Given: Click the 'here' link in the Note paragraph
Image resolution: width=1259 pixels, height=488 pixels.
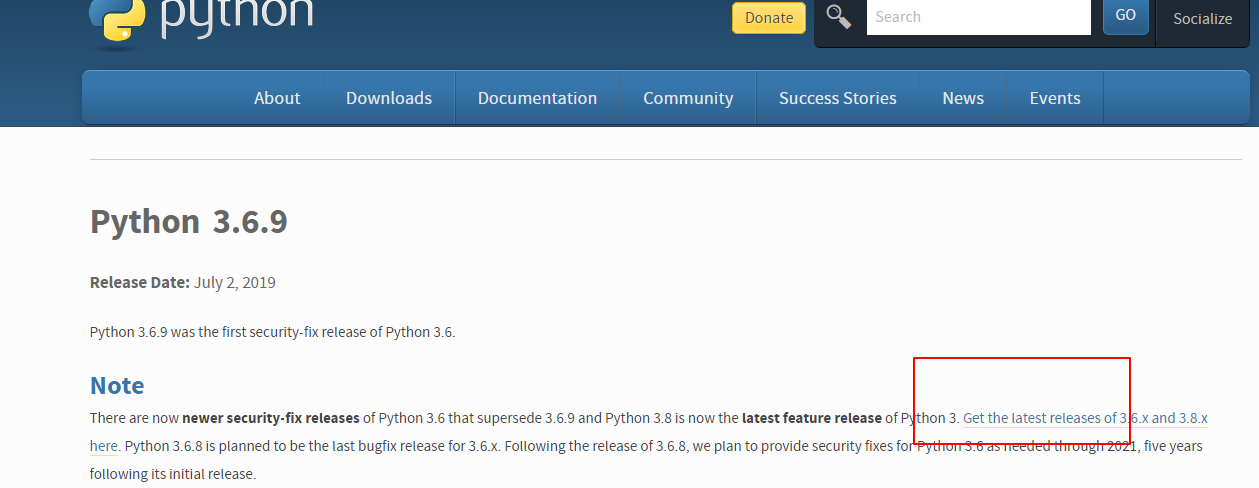Looking at the screenshot, I should coord(104,446).
